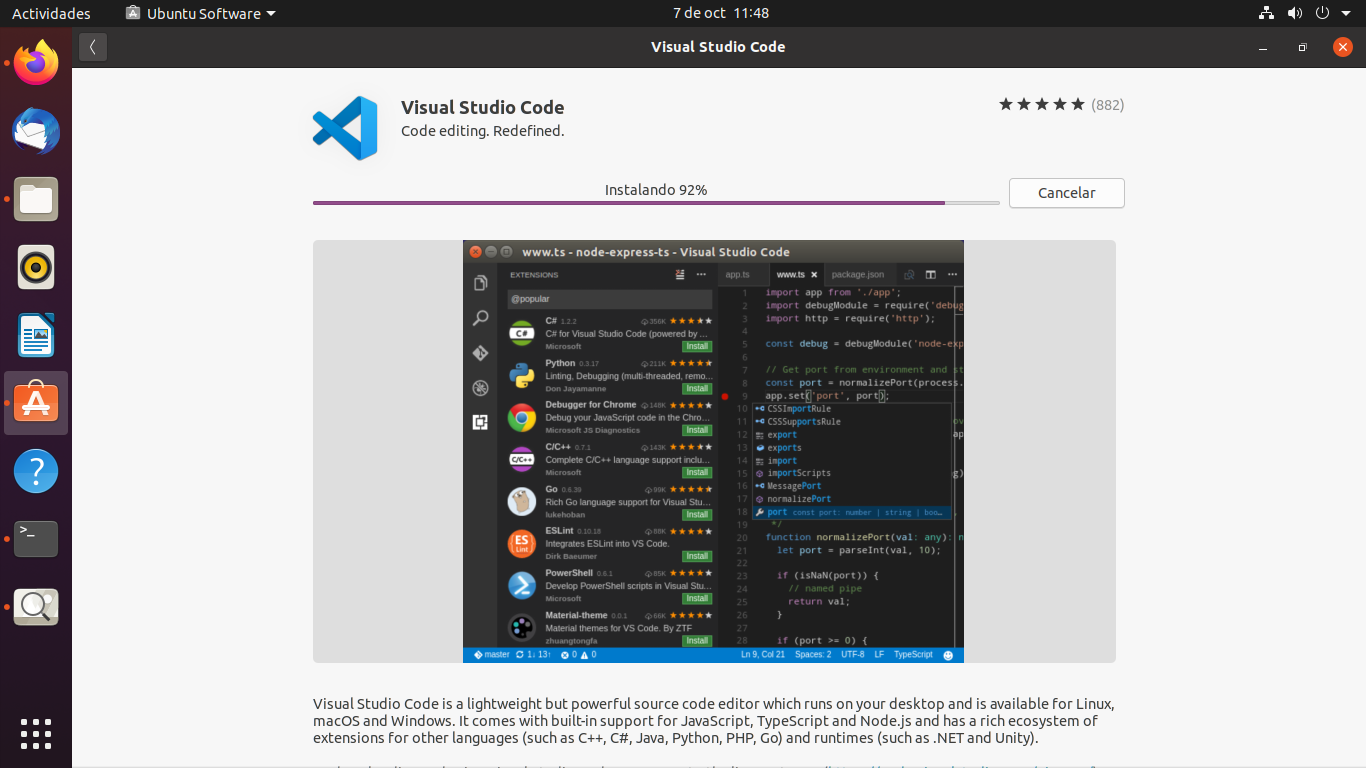Open the Help question-mark dock icon
The image size is (1366, 768).
[x=36, y=471]
